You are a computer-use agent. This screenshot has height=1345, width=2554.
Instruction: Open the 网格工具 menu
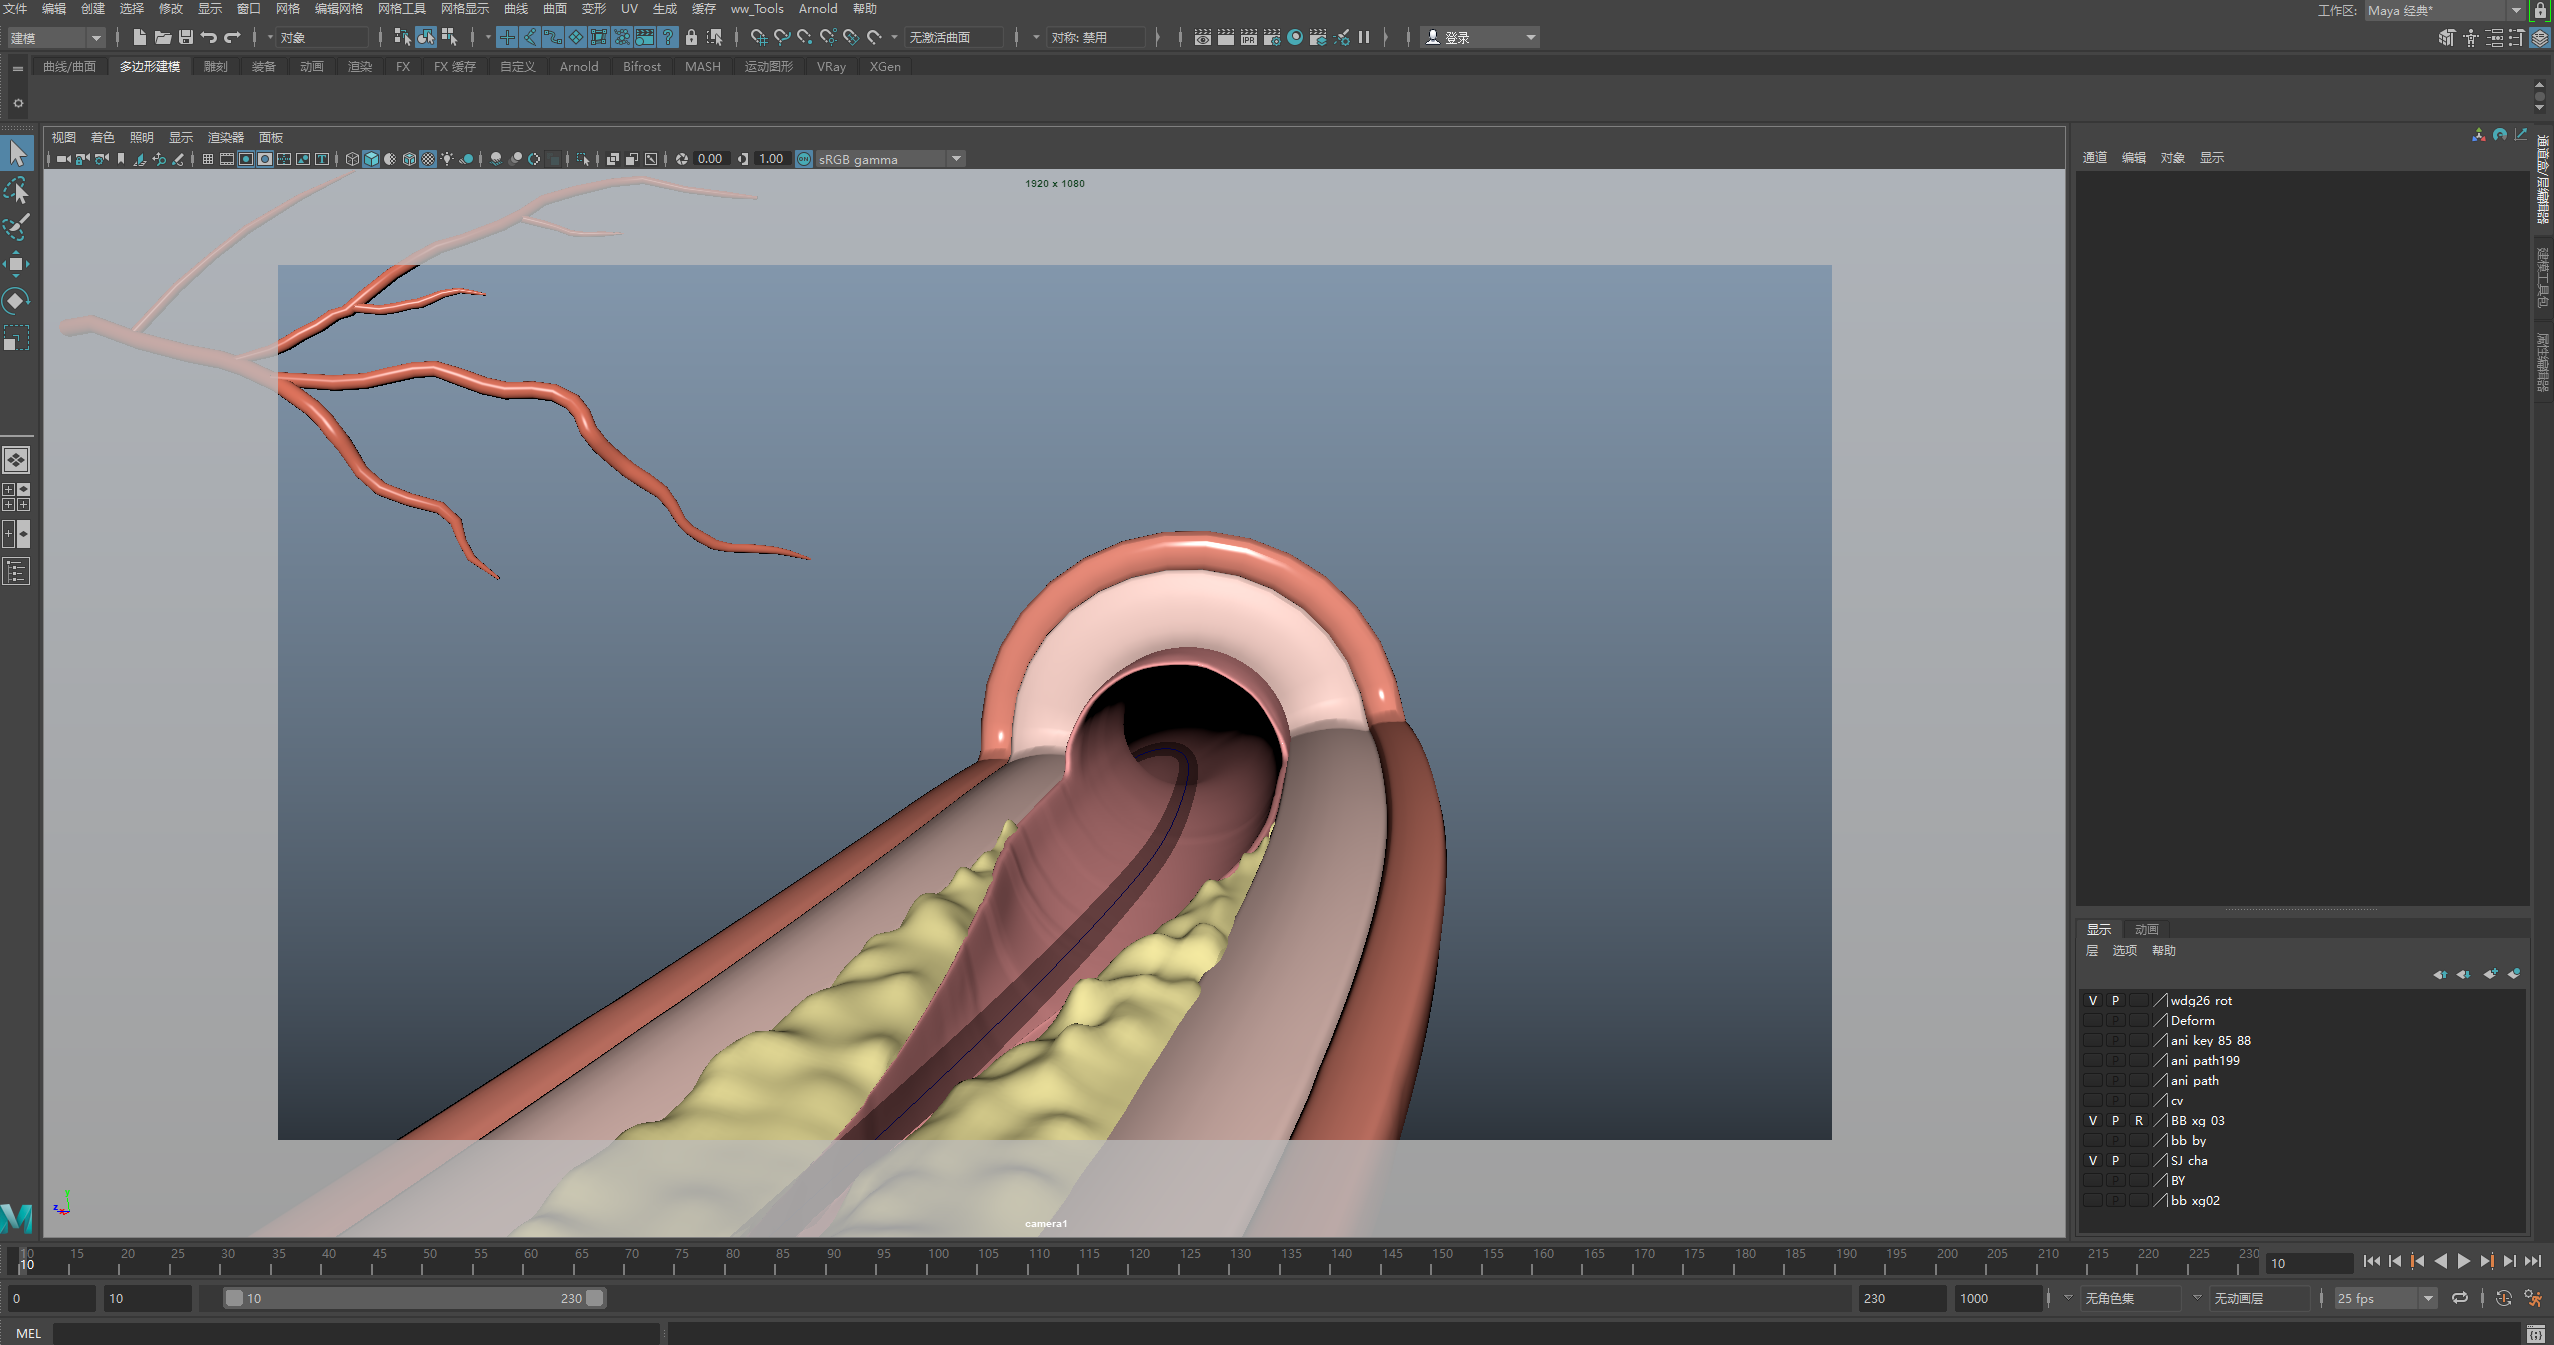click(x=401, y=9)
